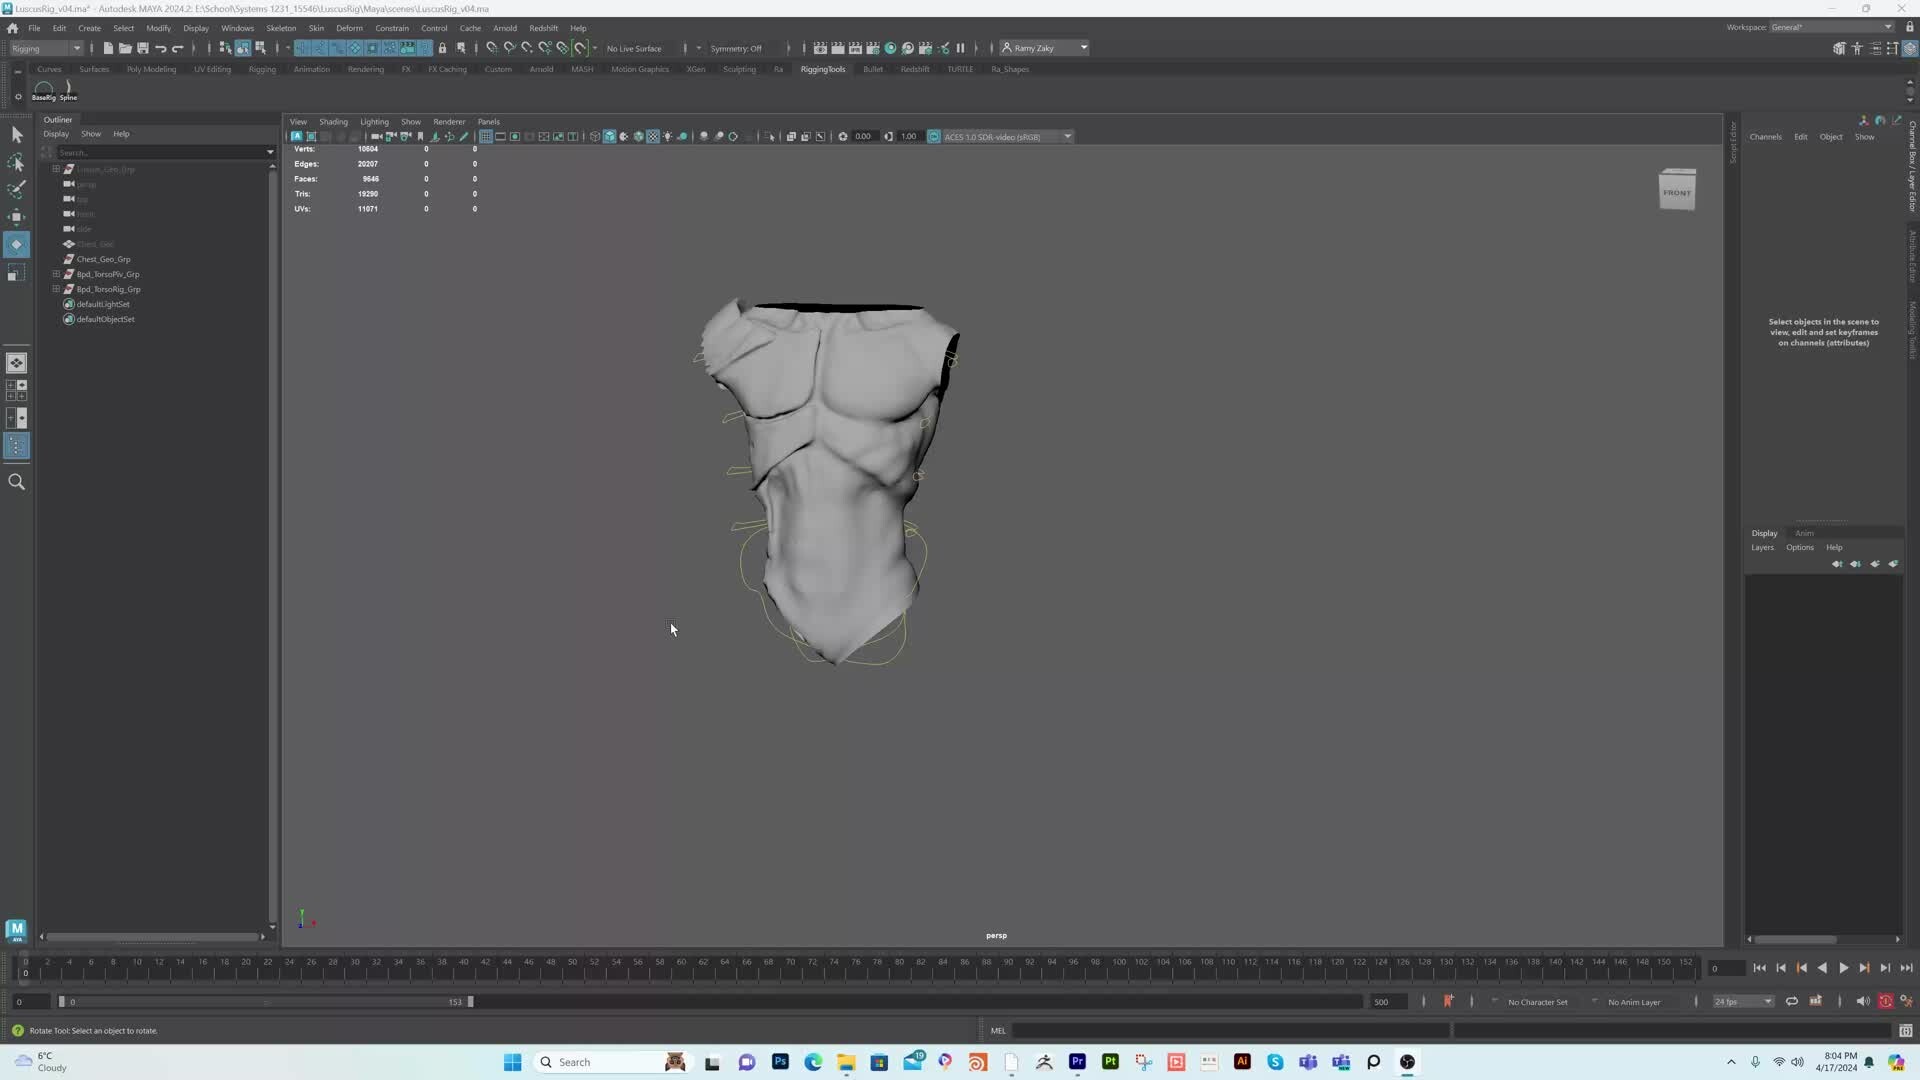The image size is (1920, 1080).
Task: Open the Skeleton menu
Action: click(x=281, y=27)
